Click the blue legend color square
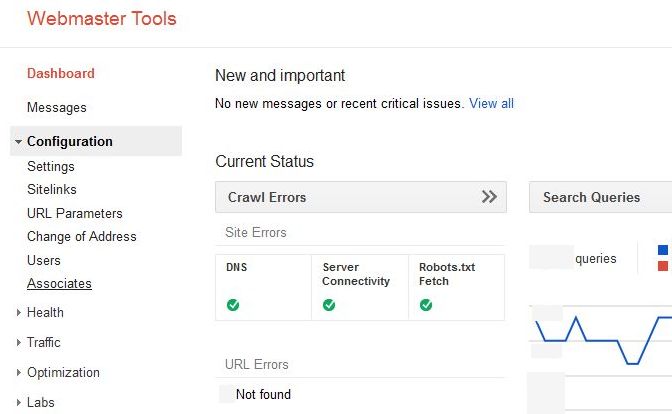 click(x=663, y=250)
